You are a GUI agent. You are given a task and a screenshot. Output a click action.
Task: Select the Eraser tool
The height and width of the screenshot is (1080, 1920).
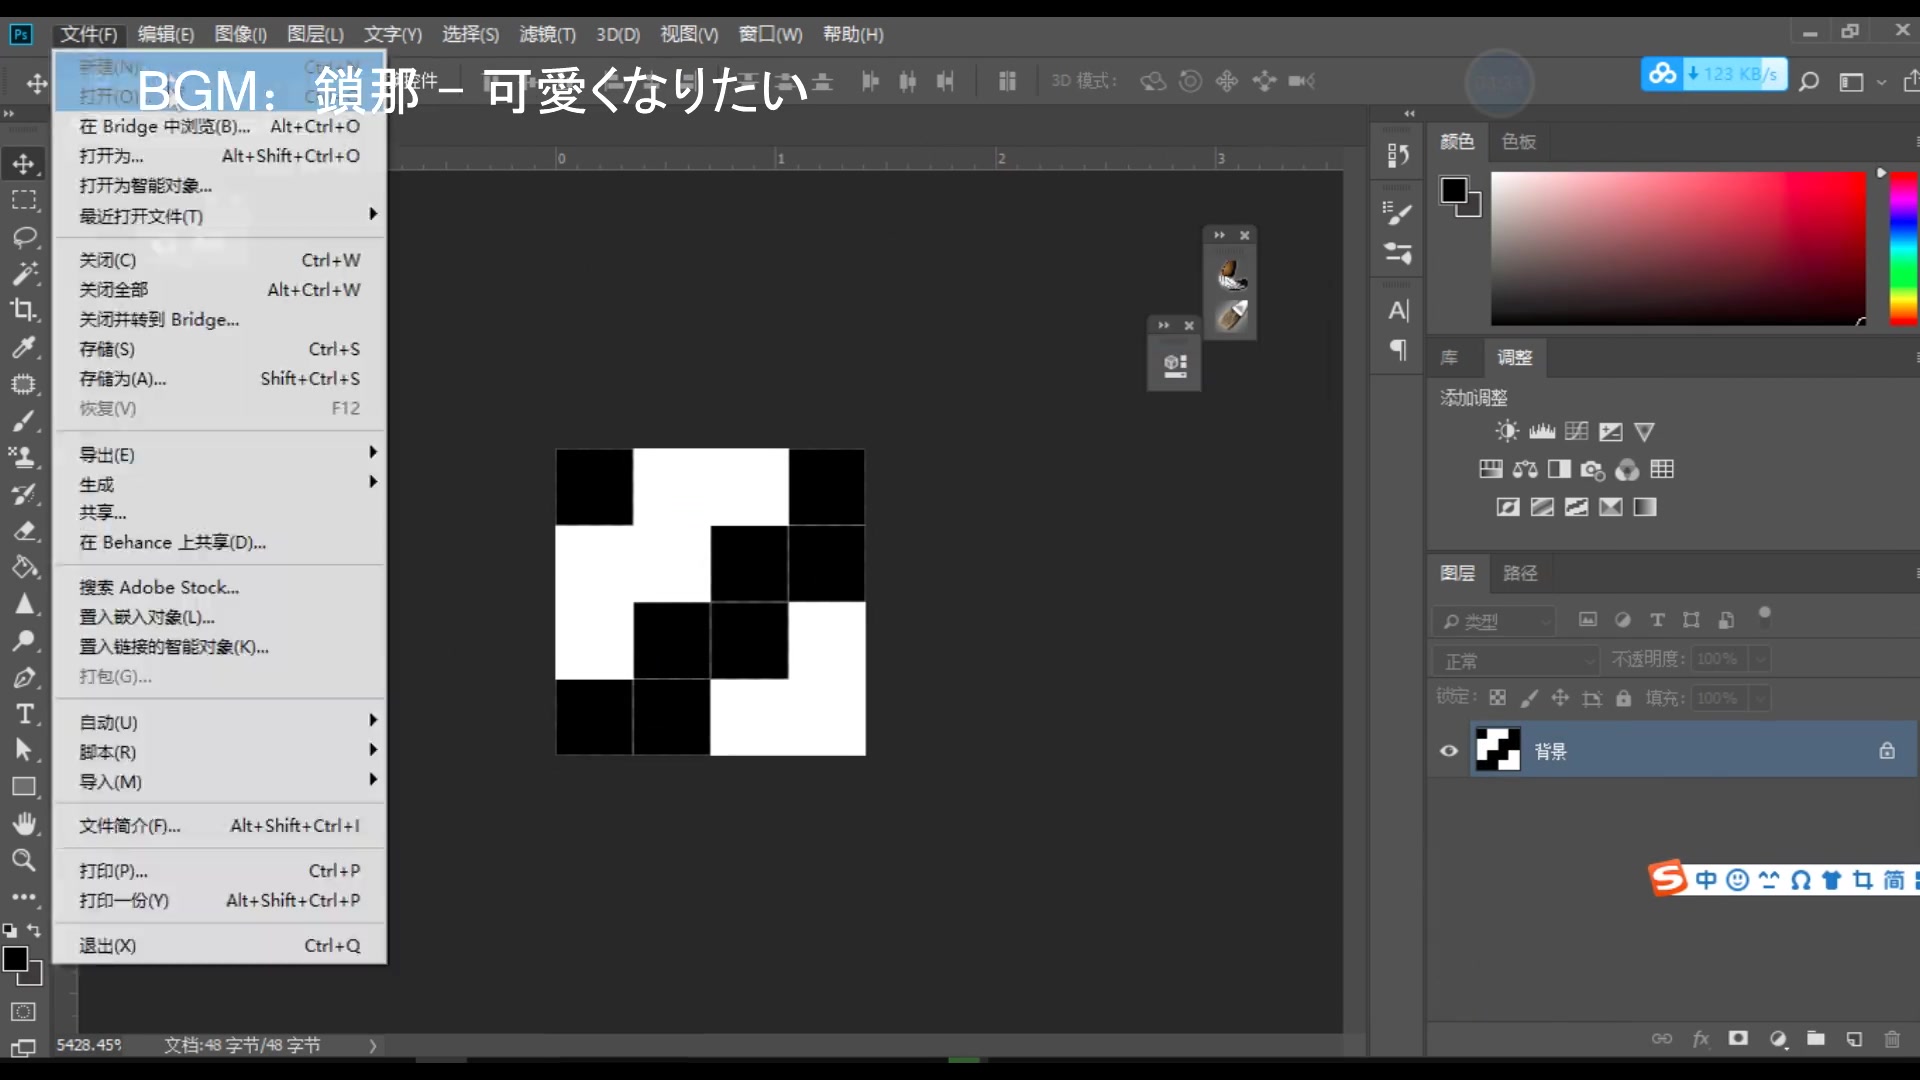(24, 530)
